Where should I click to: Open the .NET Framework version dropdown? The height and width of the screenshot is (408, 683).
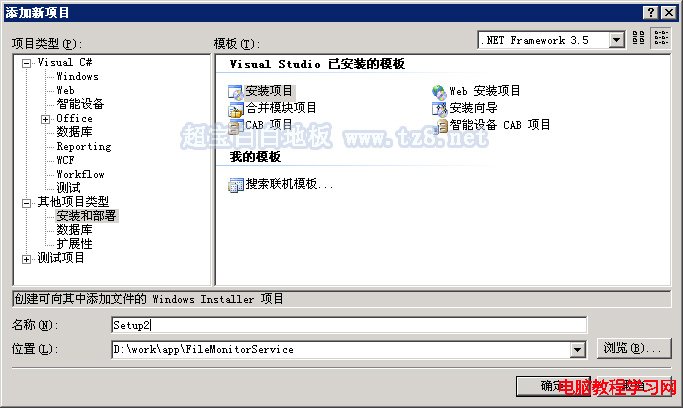tap(616, 40)
